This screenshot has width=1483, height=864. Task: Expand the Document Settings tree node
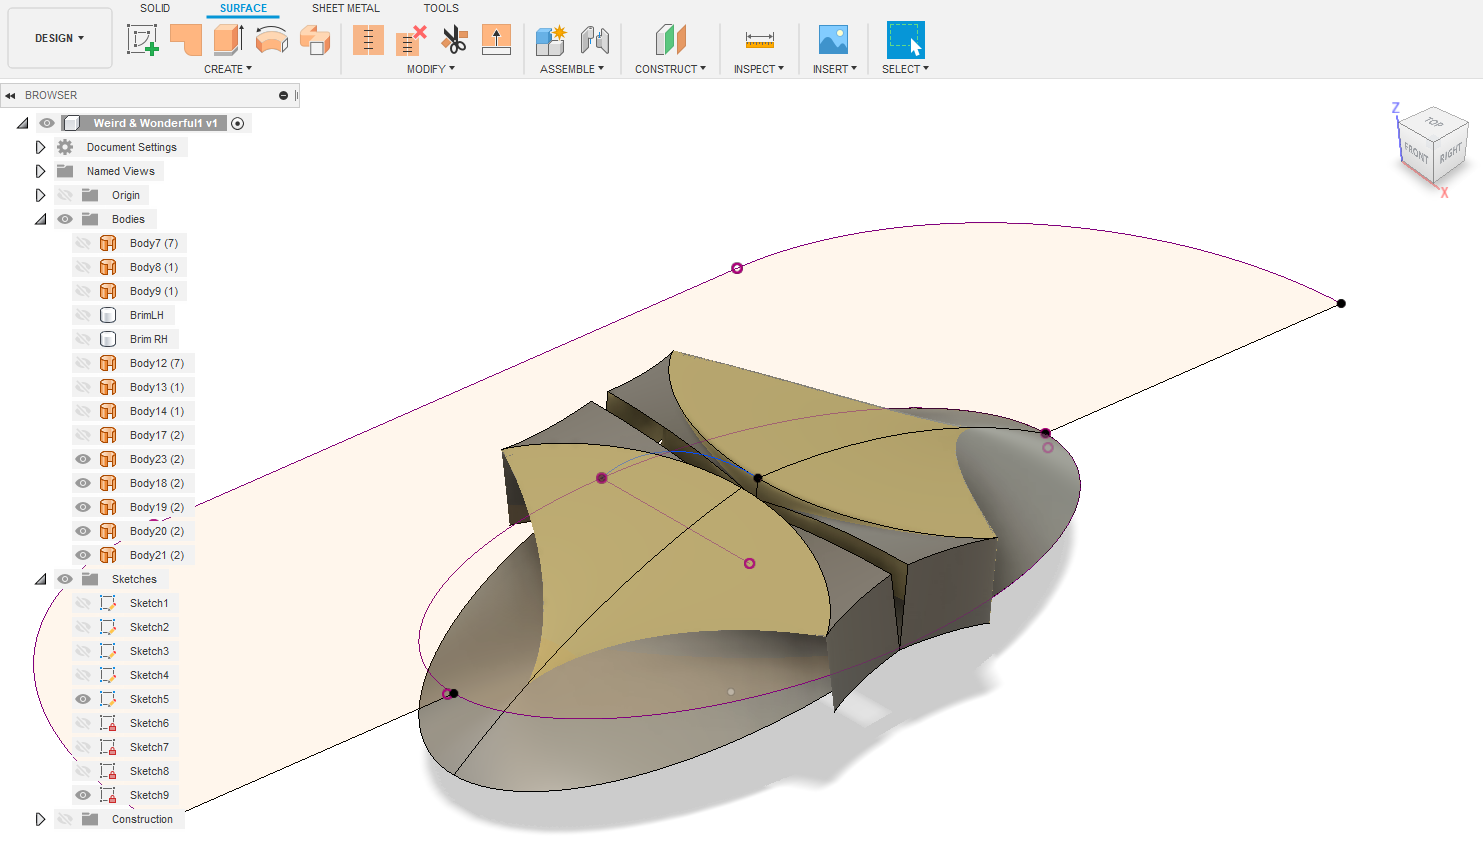pos(40,147)
